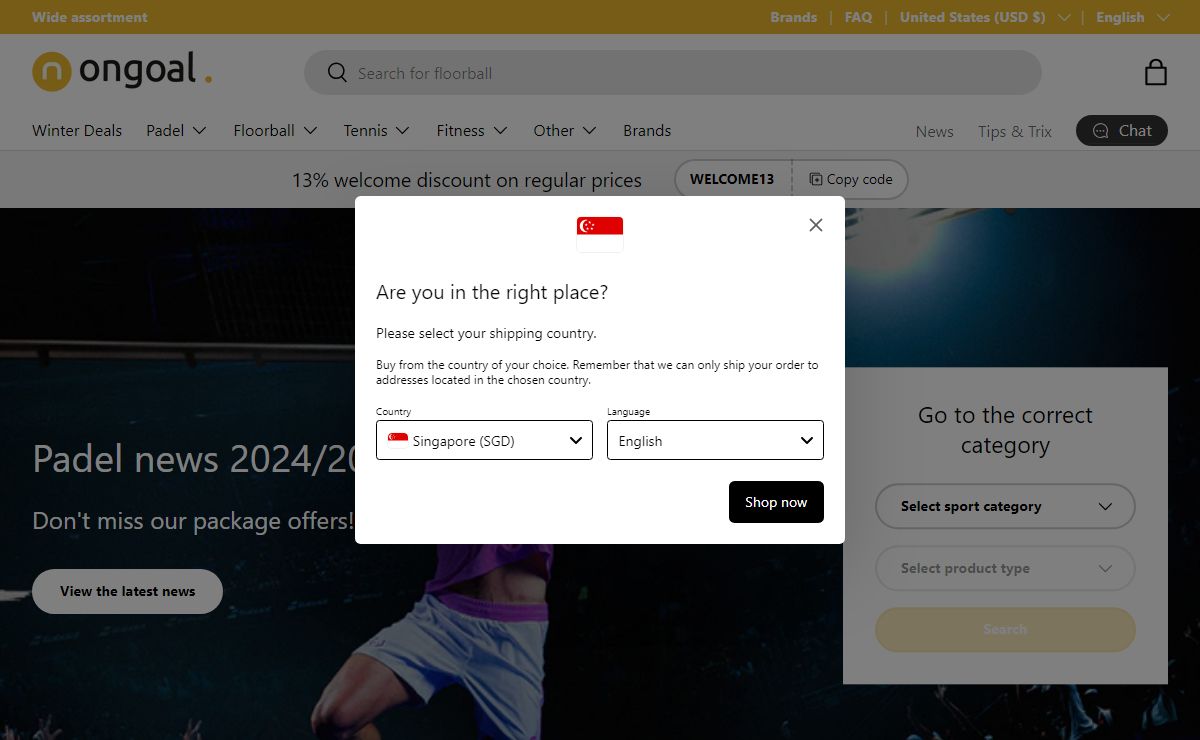Open the FAQ link

pos(858,17)
